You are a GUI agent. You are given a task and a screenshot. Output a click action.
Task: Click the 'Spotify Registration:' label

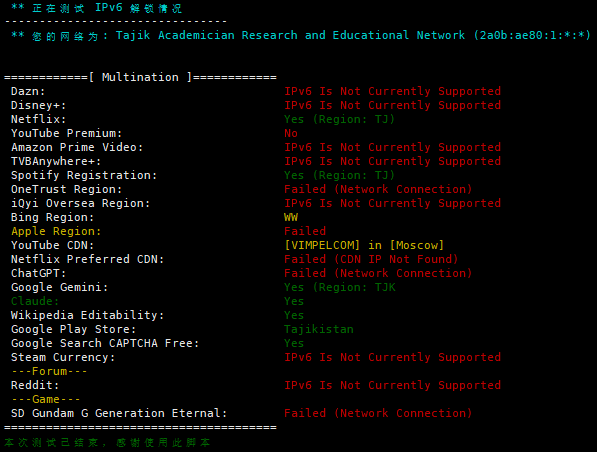84,175
